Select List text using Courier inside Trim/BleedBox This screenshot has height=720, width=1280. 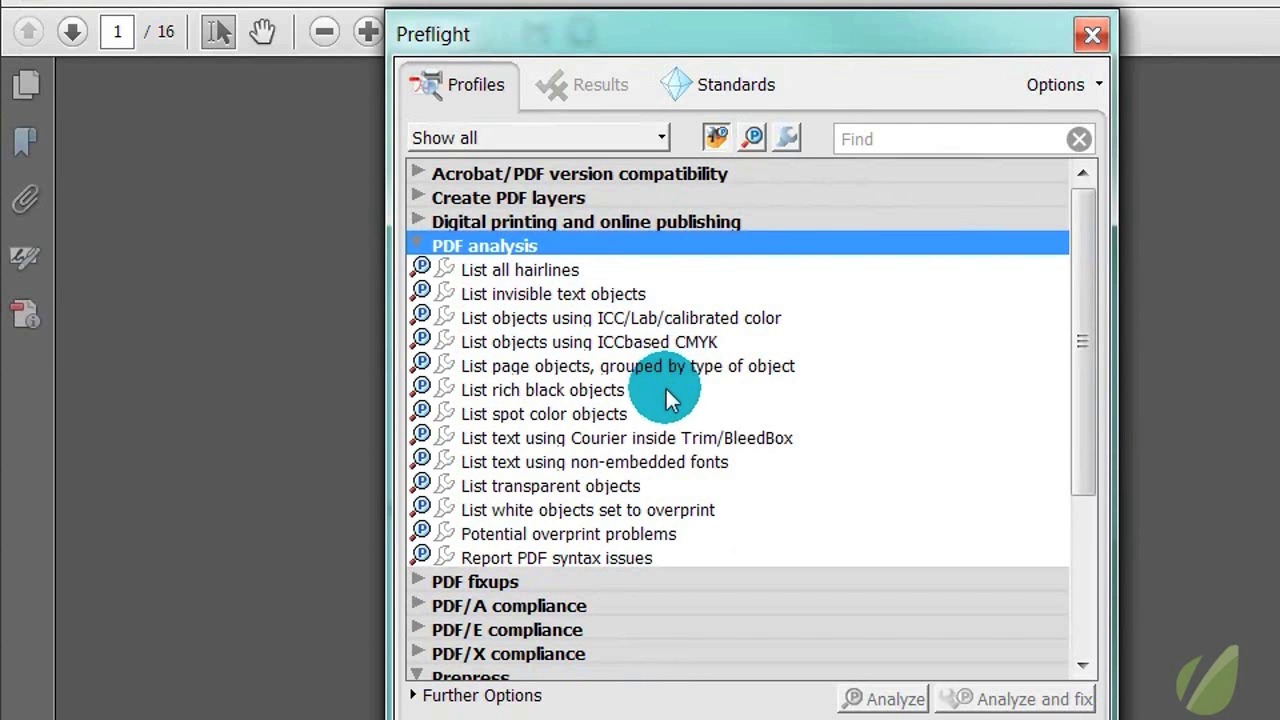pos(626,438)
